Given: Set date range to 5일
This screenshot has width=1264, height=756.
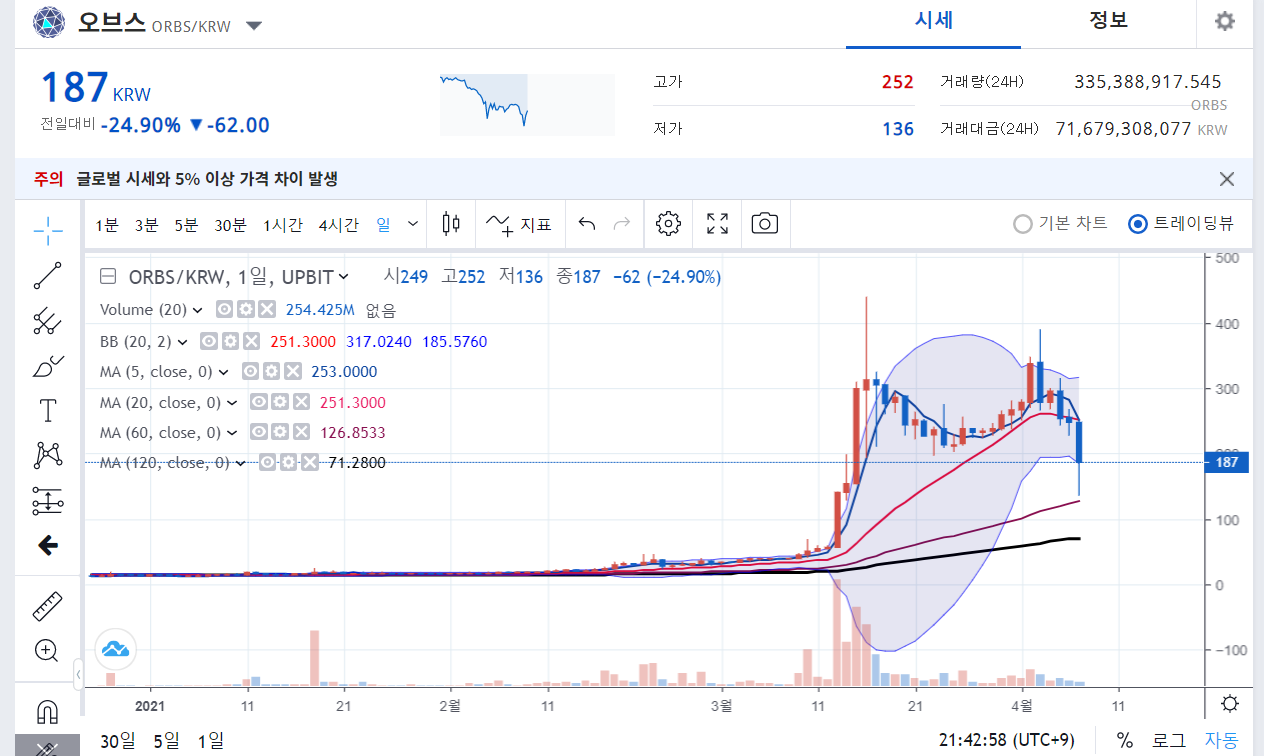Looking at the screenshot, I should [x=167, y=741].
